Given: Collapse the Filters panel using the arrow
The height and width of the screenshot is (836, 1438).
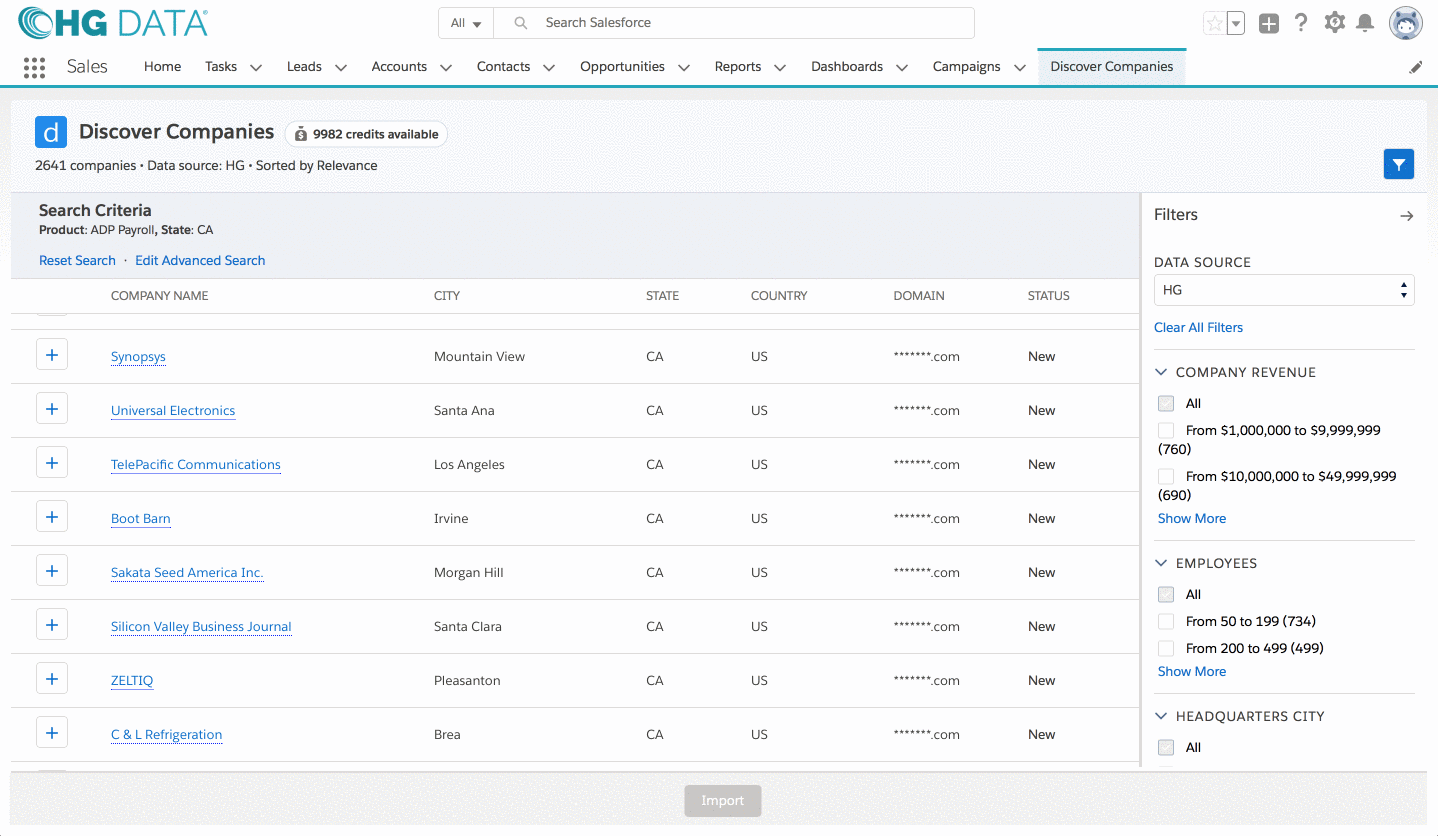Looking at the screenshot, I should (x=1406, y=215).
